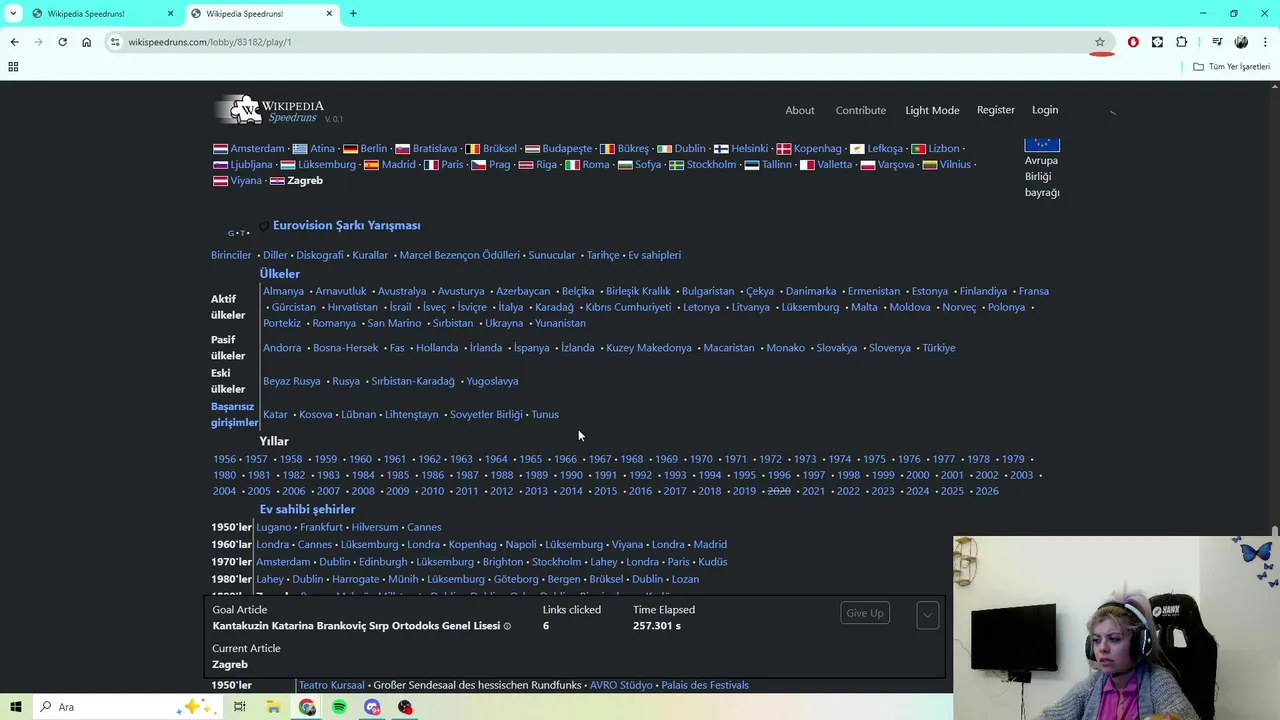Click the goal article info icon
Screen dimensions: 1280x720
(507, 626)
